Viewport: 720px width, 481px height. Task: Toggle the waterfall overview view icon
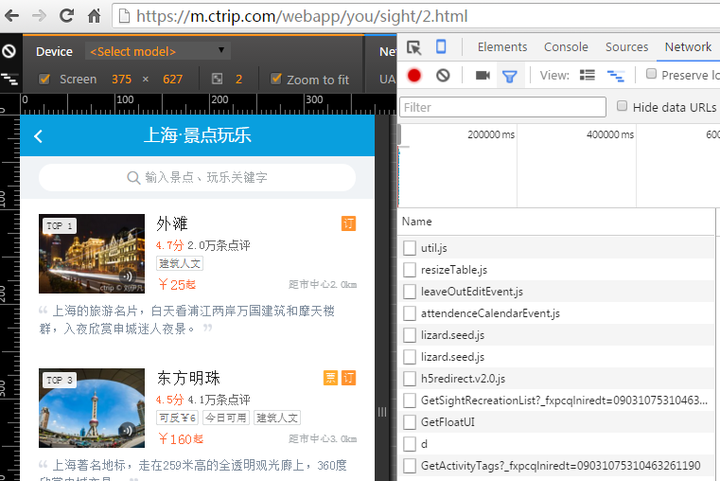[x=615, y=76]
